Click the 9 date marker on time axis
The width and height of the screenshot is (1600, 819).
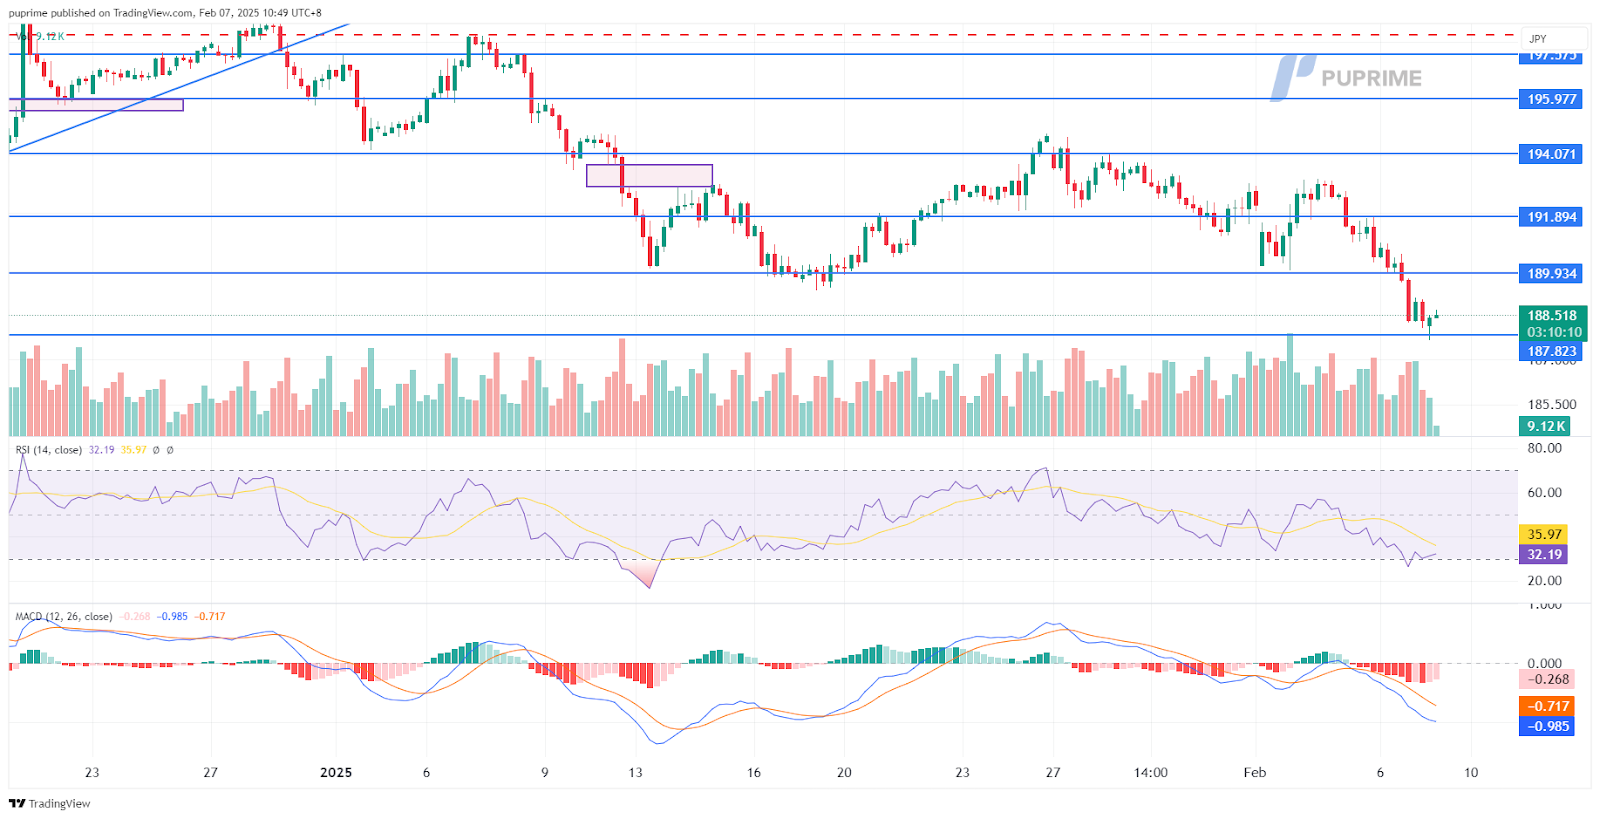[544, 772]
